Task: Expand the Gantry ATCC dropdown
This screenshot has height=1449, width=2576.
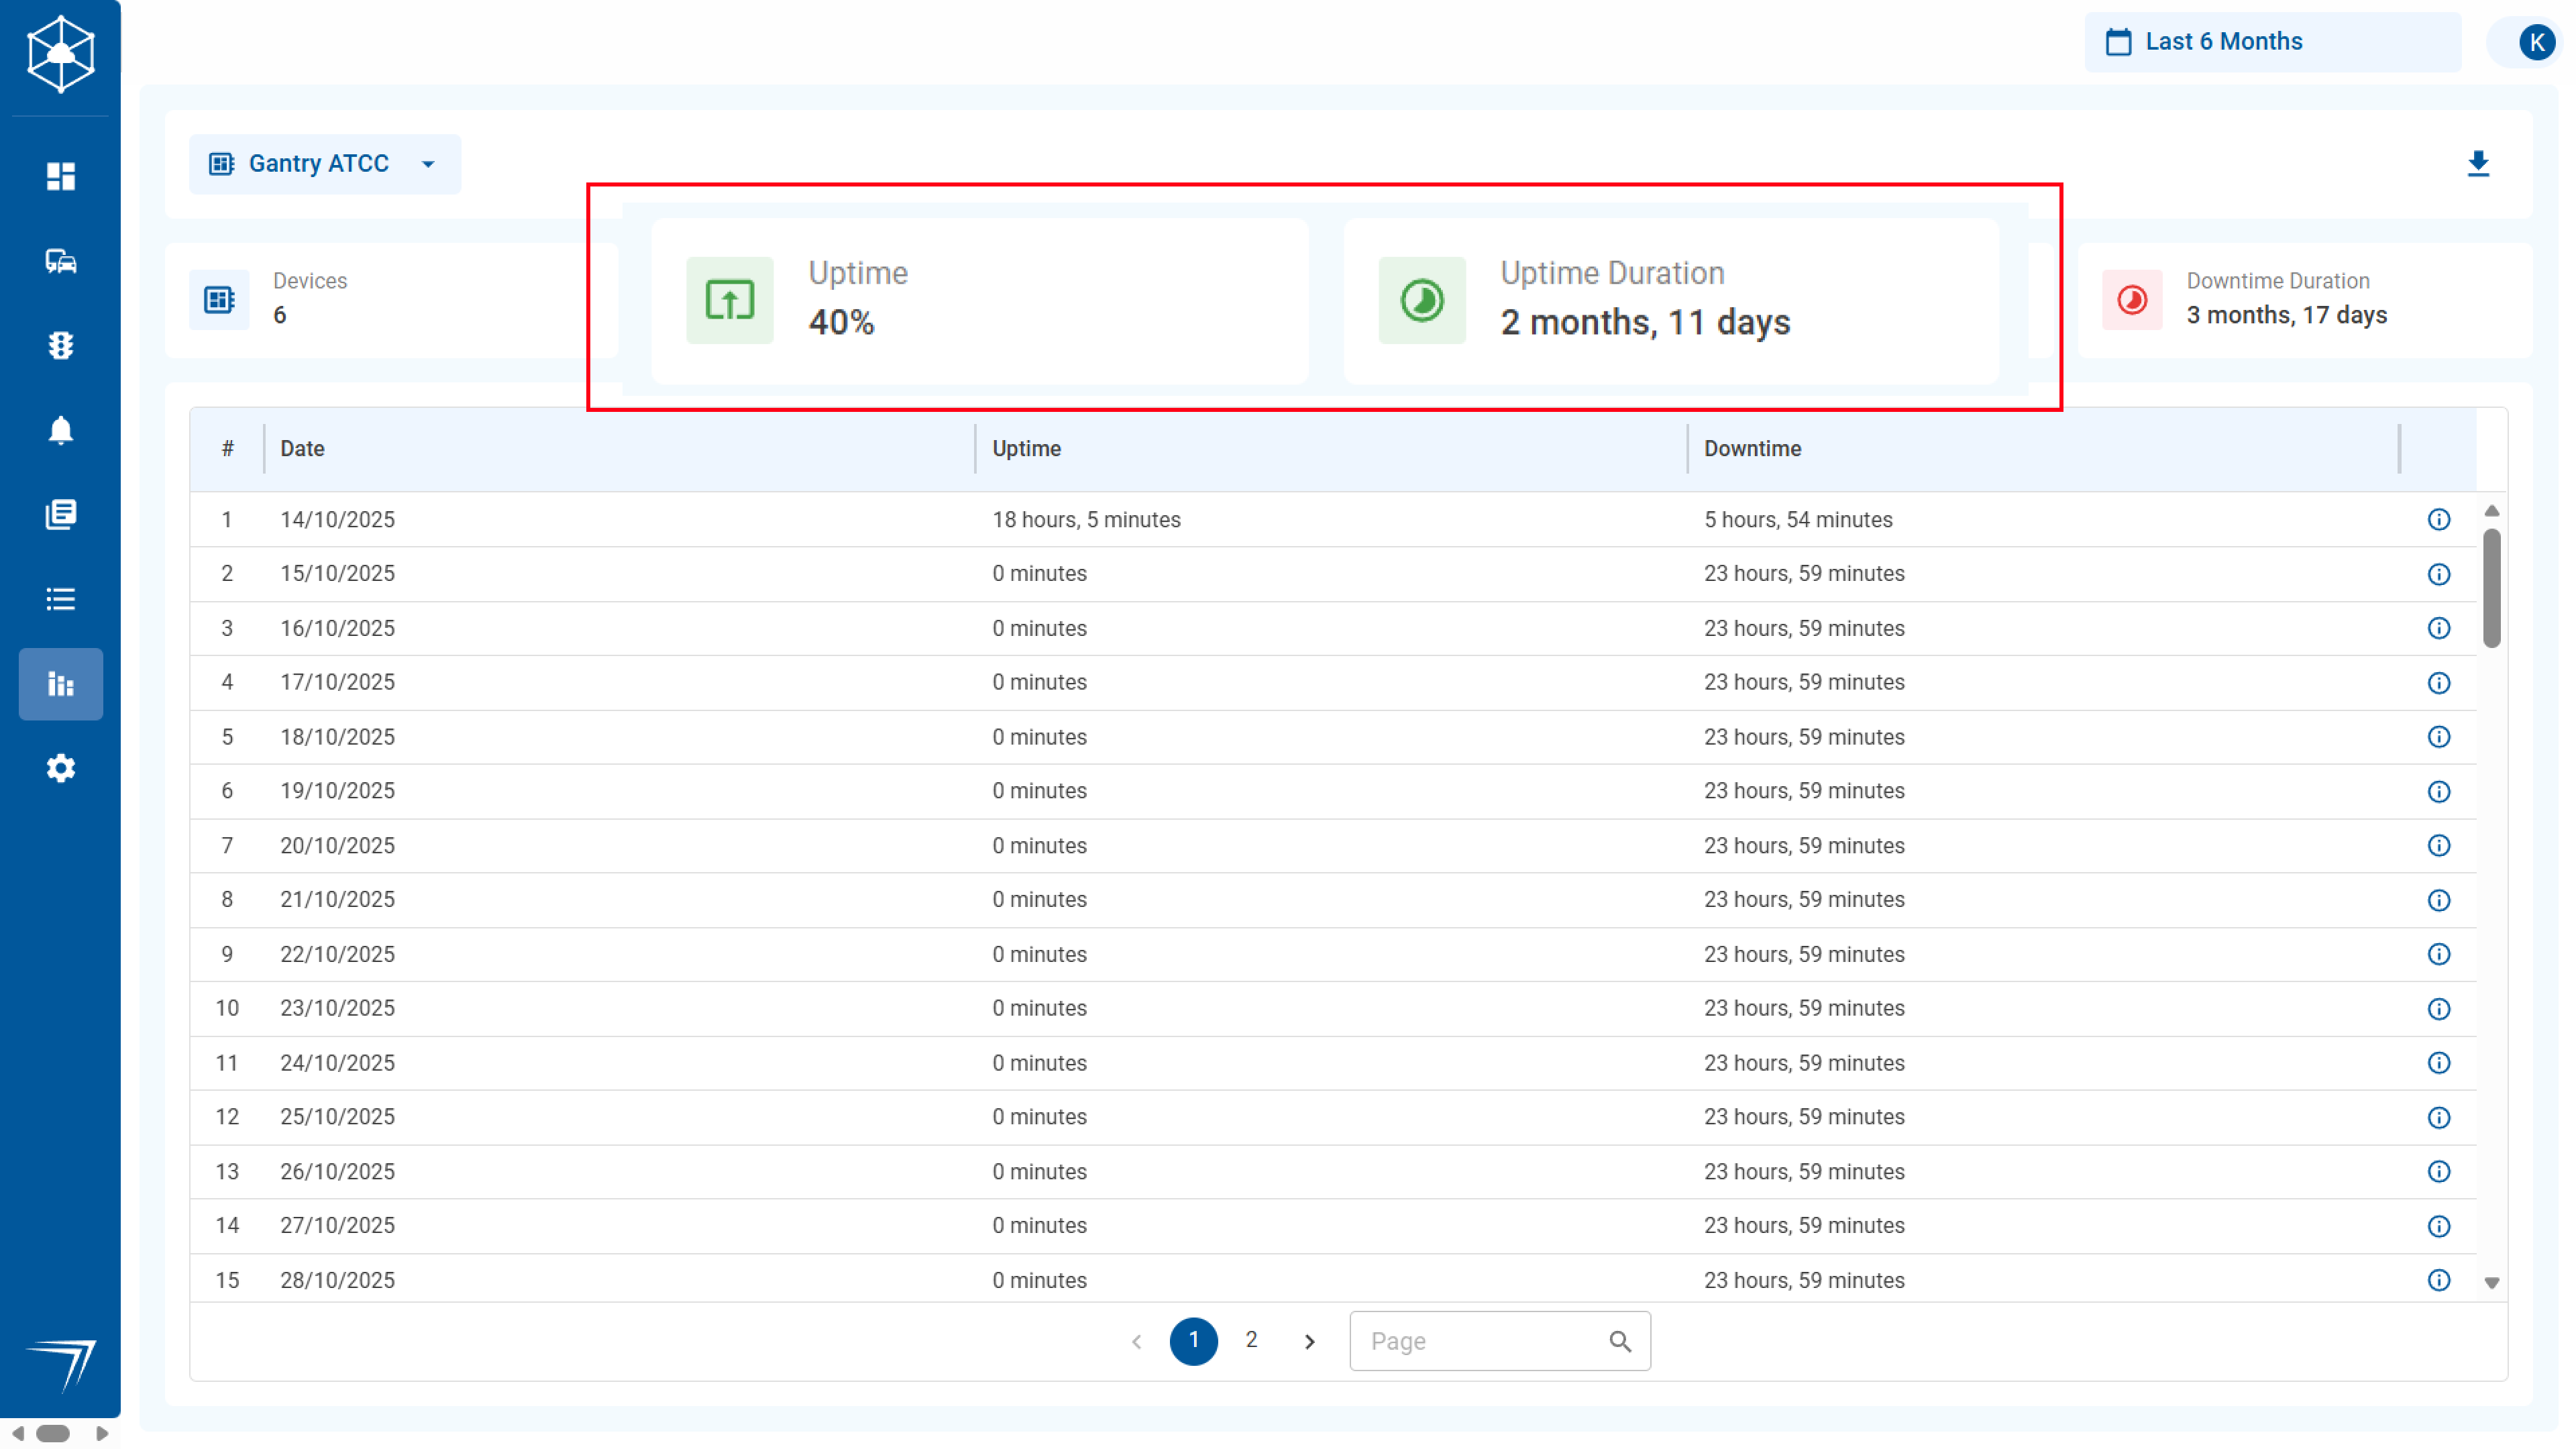Action: click(325, 163)
